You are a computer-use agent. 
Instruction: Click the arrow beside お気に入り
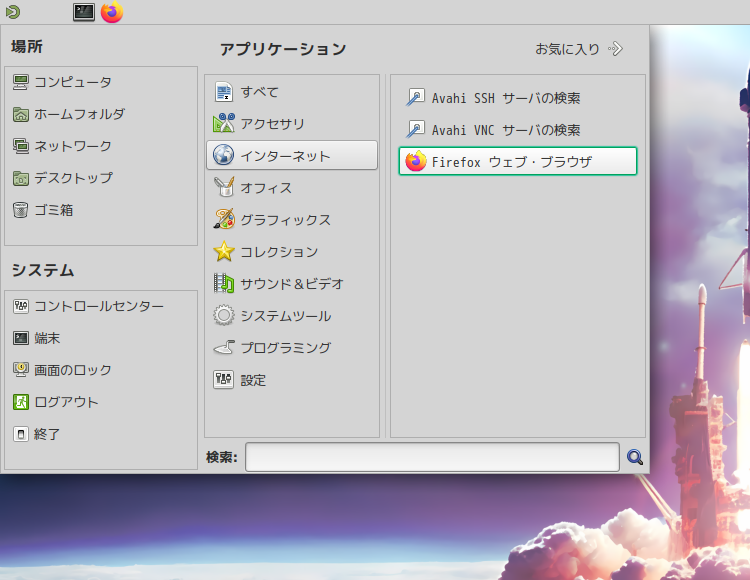[616, 49]
